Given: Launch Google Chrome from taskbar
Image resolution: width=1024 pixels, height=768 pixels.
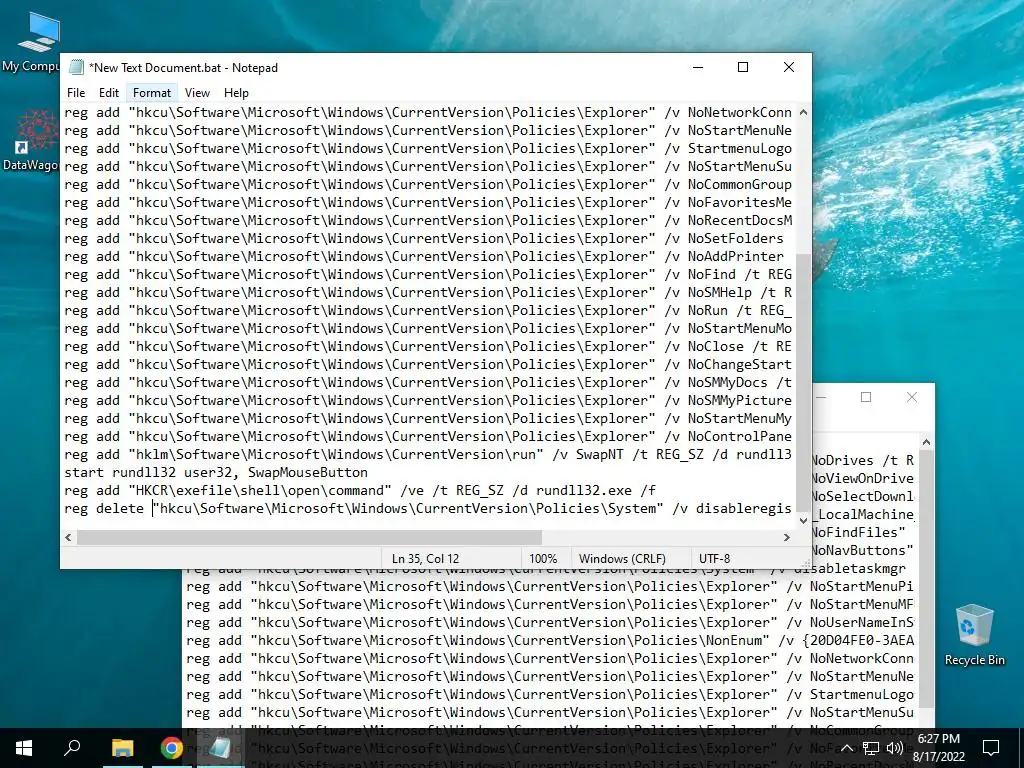Looking at the screenshot, I should (x=171, y=748).
